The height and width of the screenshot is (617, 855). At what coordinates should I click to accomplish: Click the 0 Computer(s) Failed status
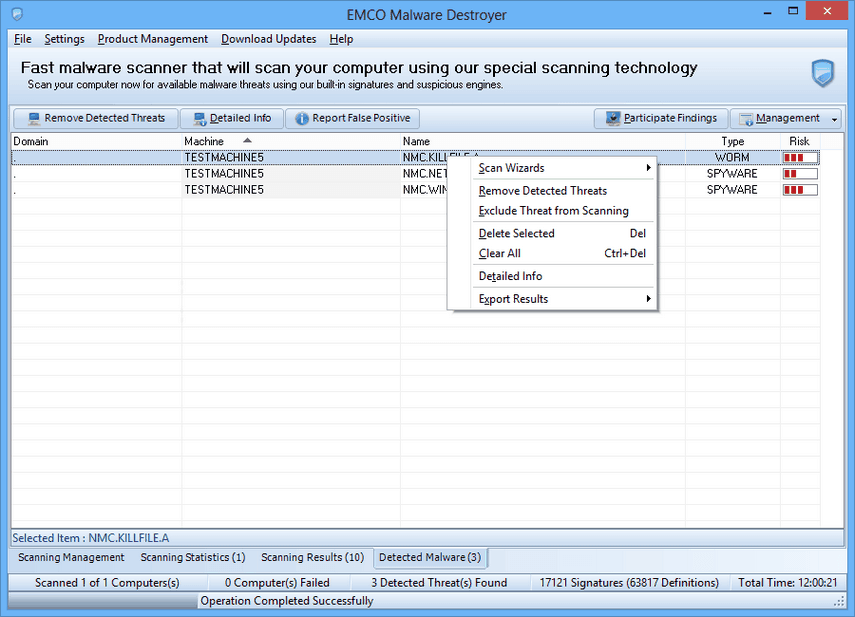click(x=277, y=583)
